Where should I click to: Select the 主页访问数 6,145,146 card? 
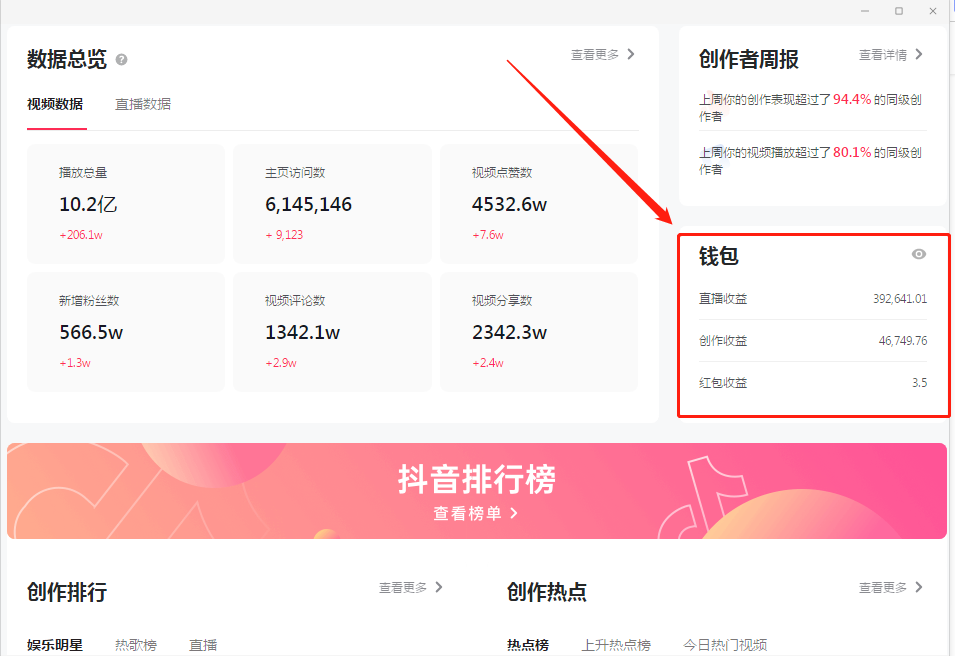332,203
